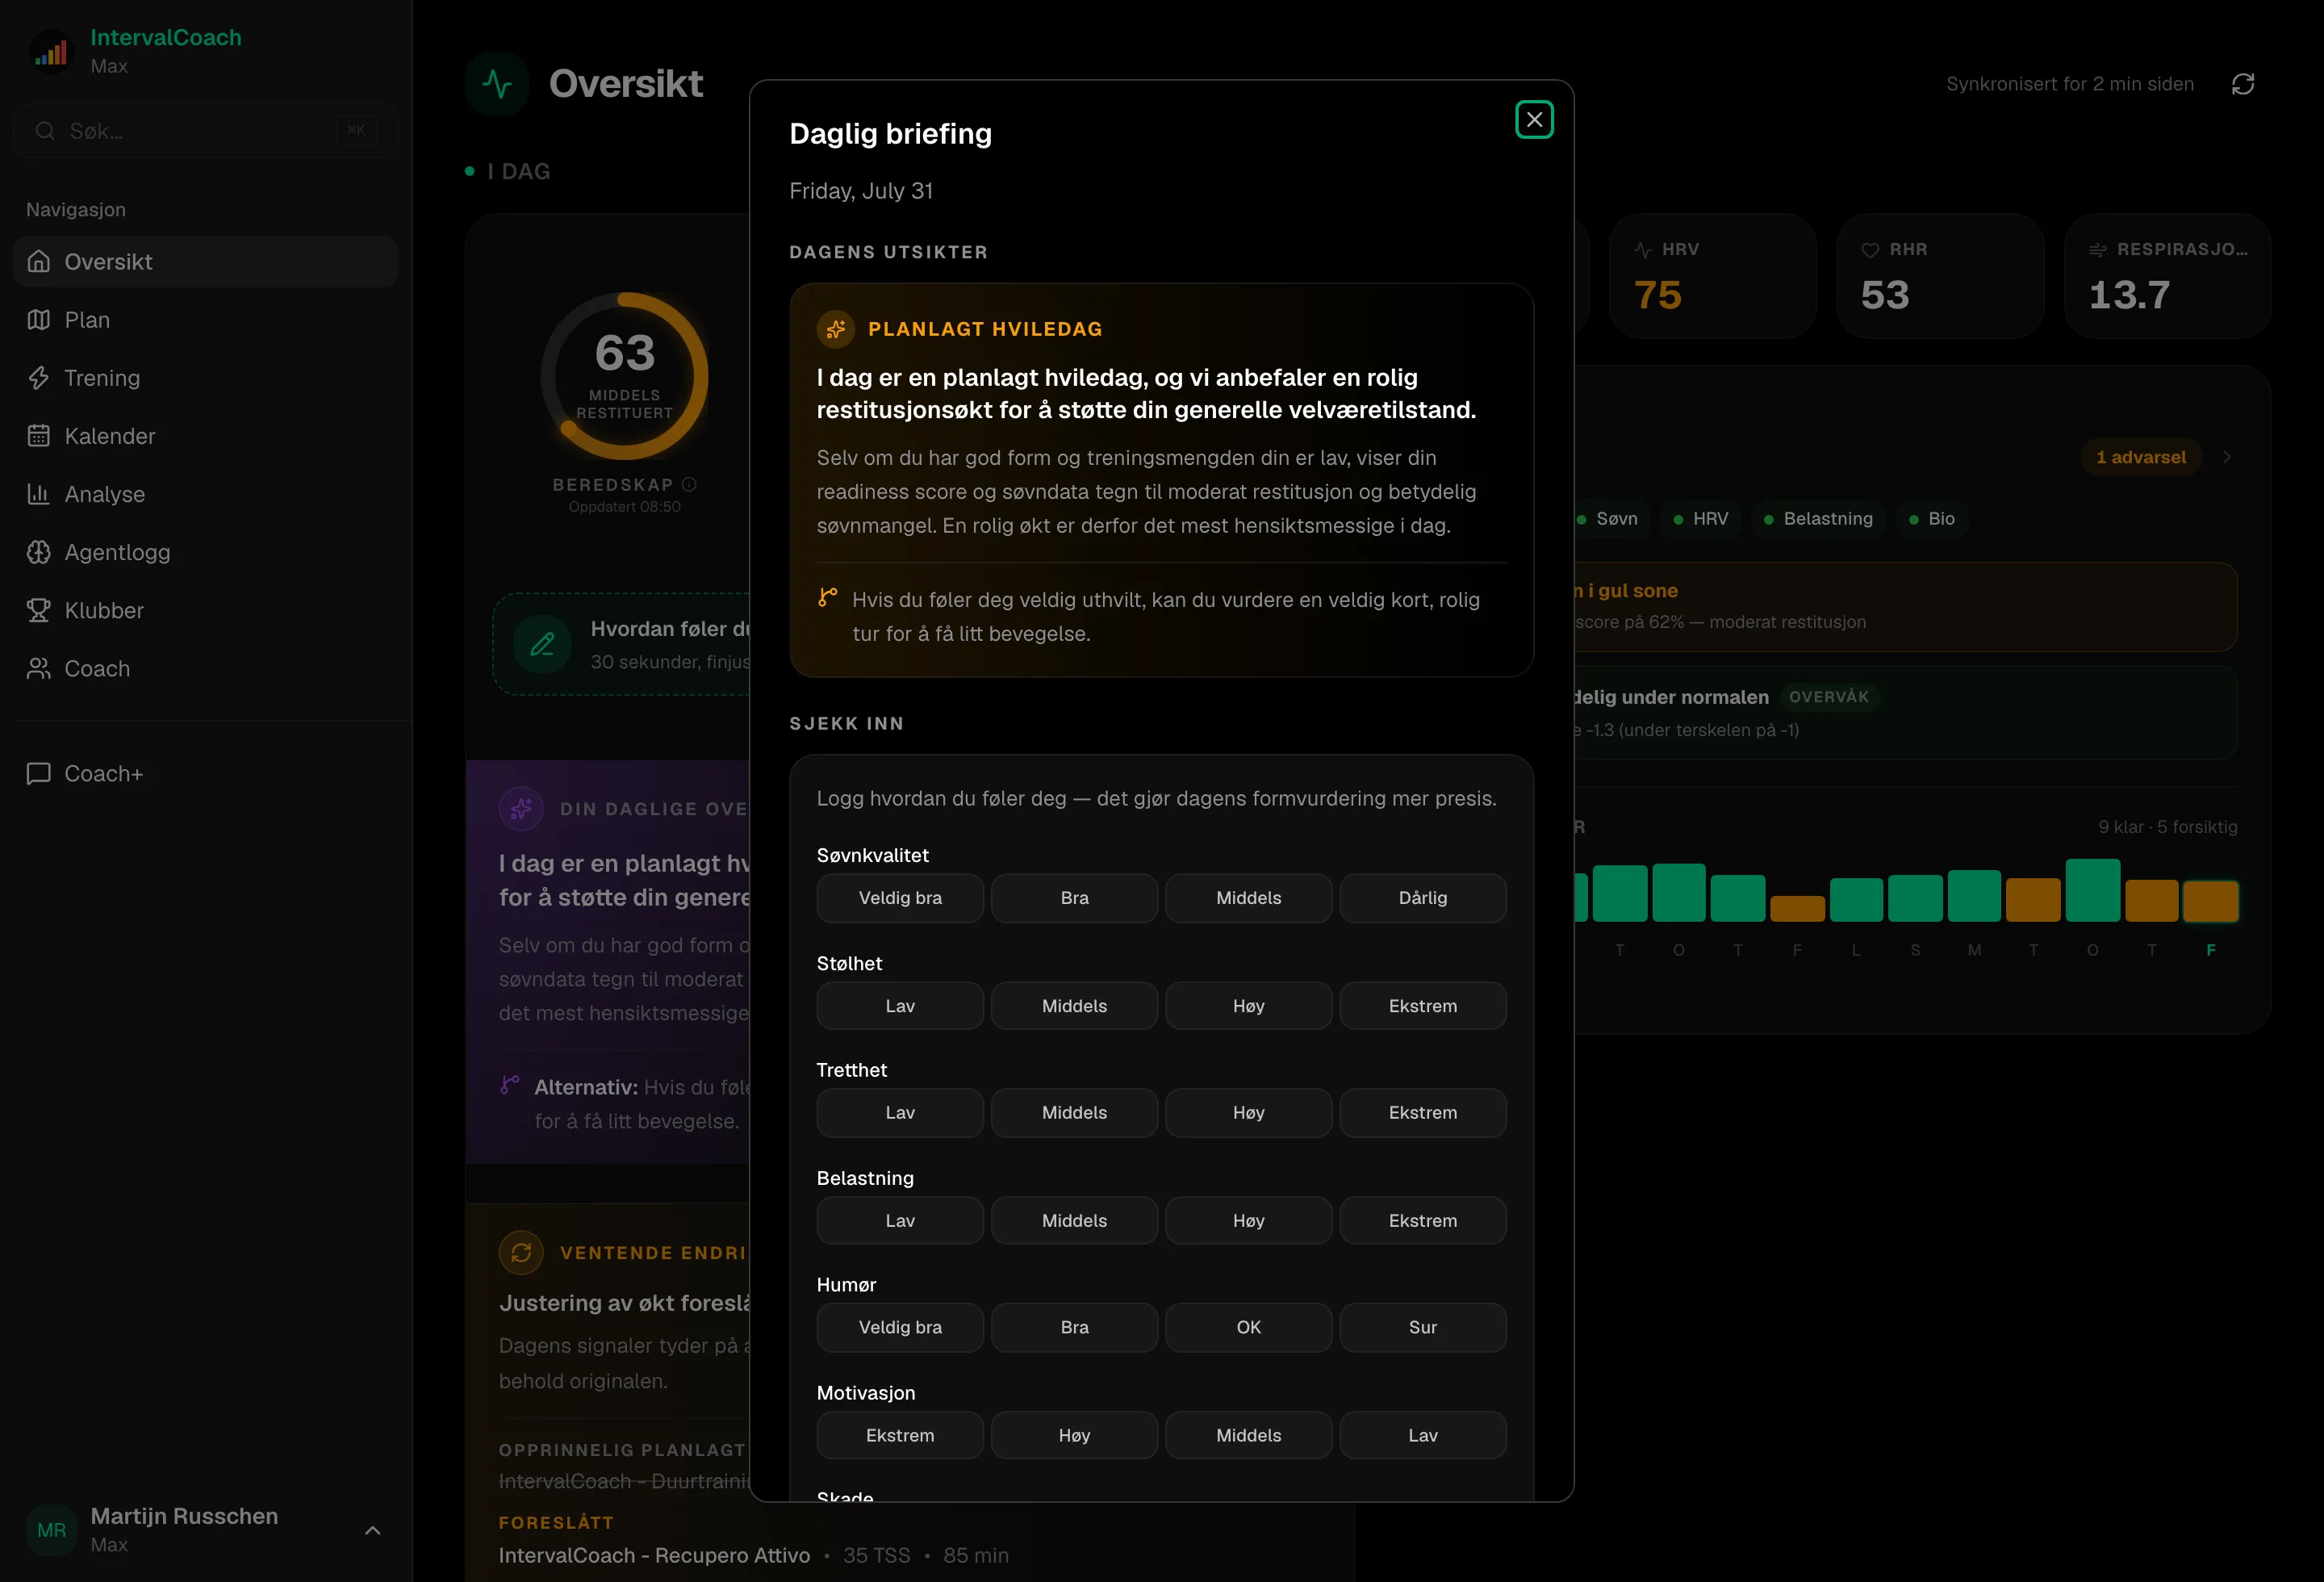
Task: Choose Middels for Tretthet
Action: (1075, 1113)
